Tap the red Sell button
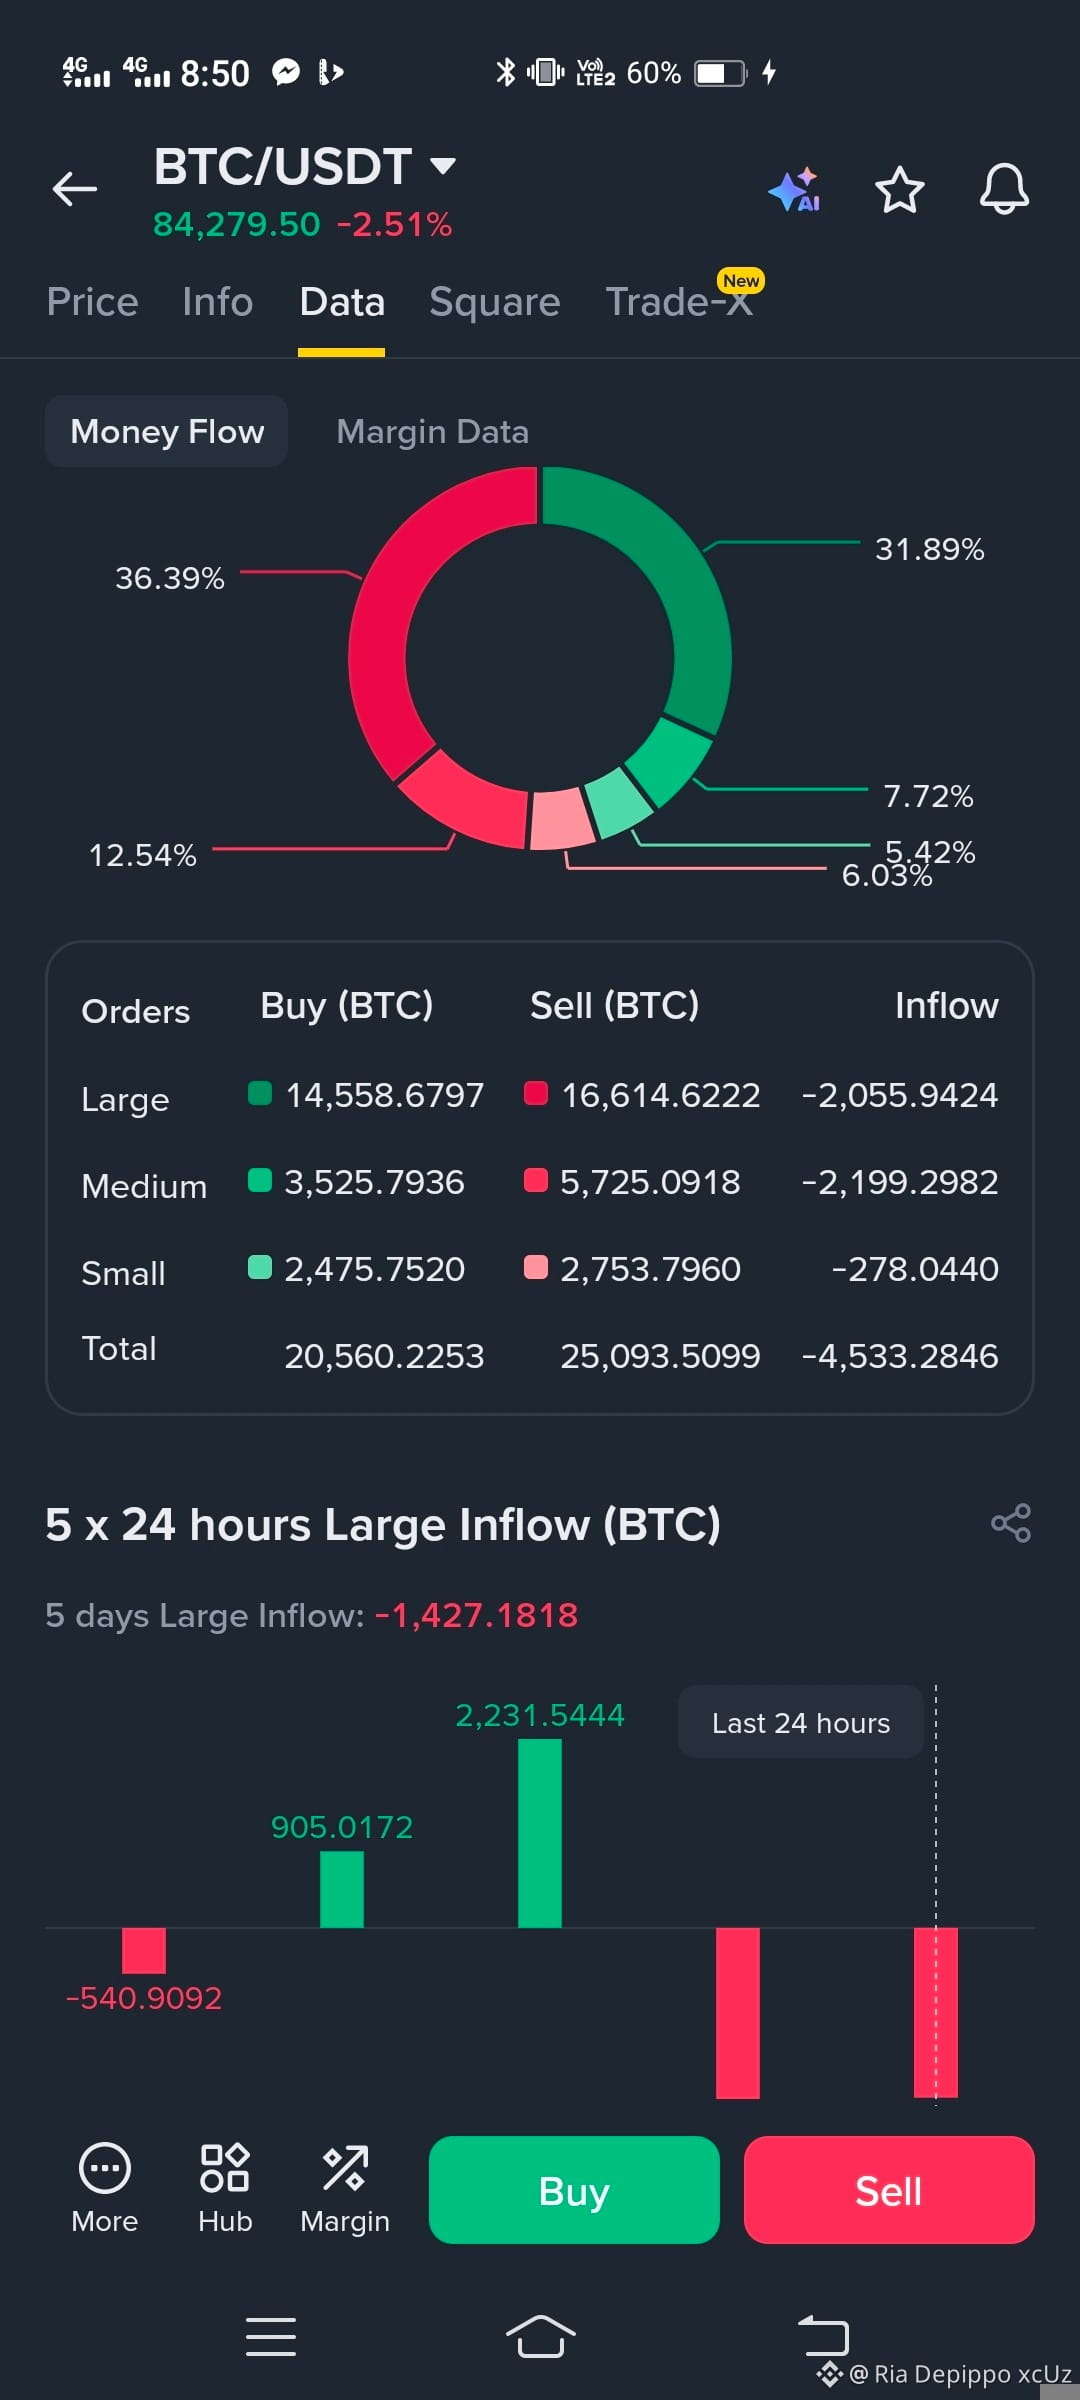The height and width of the screenshot is (2400, 1080). pyautogui.click(x=889, y=2190)
